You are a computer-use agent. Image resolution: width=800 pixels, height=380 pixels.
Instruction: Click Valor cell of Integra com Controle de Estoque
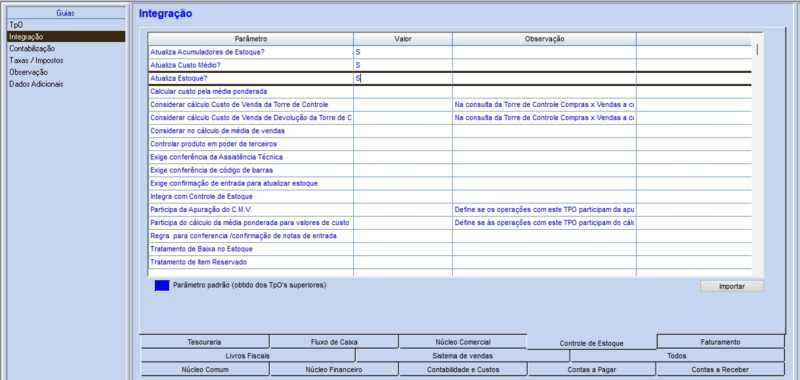403,196
